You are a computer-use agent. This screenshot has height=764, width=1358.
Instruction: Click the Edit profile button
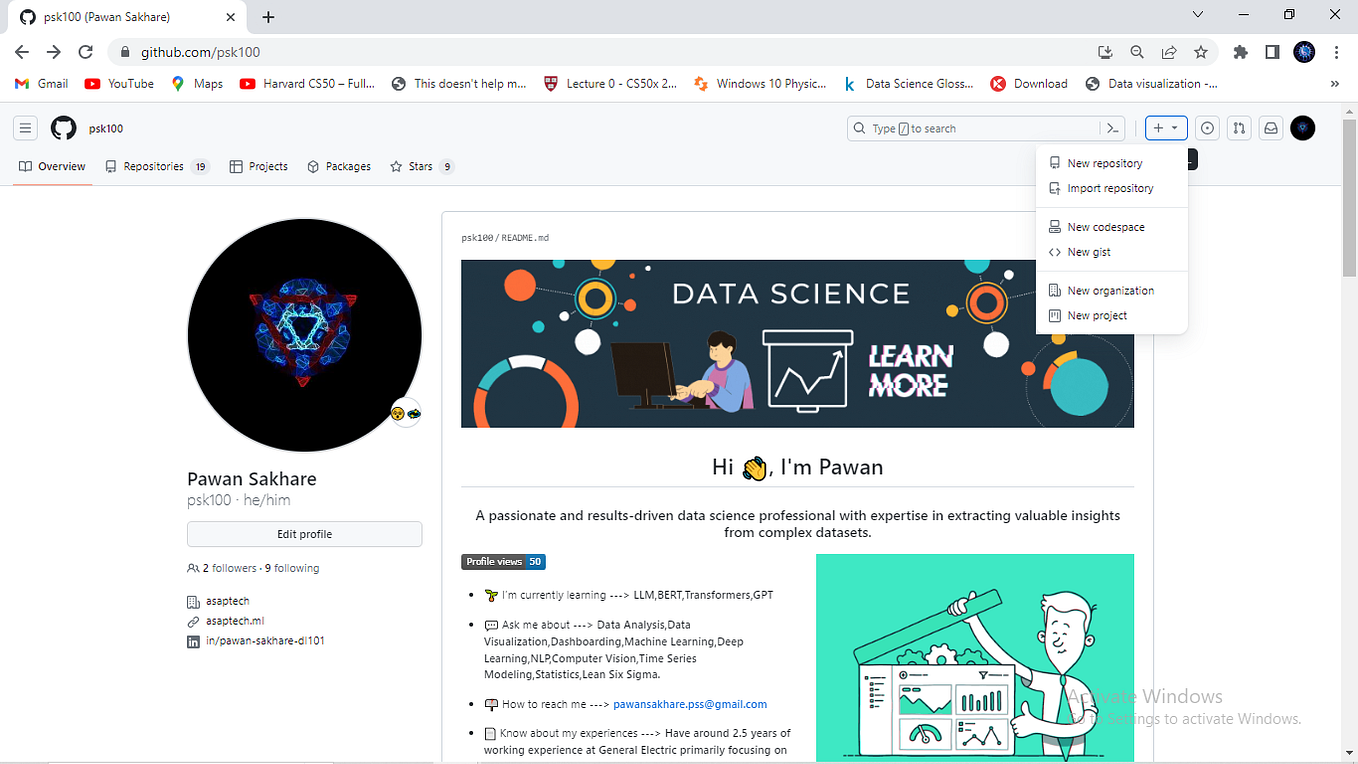click(x=304, y=534)
